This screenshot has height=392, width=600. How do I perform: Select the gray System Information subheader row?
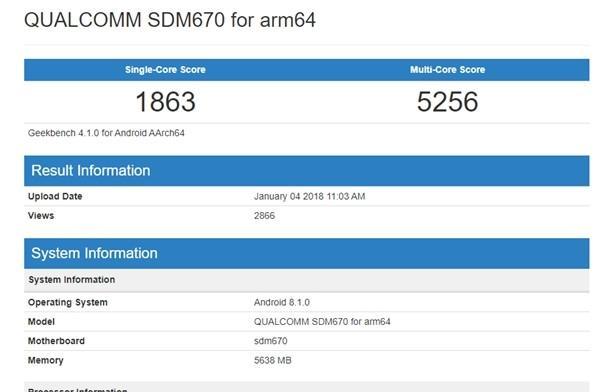(307, 280)
